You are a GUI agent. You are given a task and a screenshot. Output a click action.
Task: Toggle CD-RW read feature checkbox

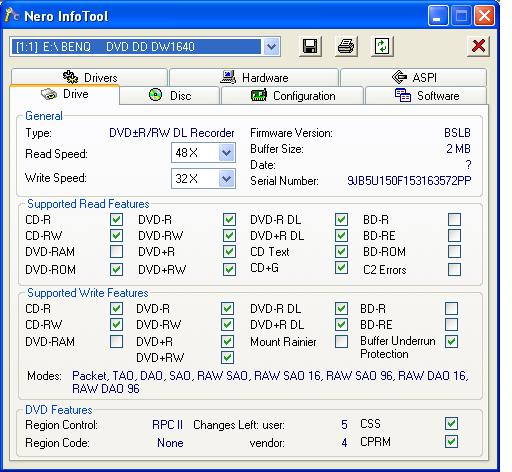pyautogui.click(x=116, y=236)
